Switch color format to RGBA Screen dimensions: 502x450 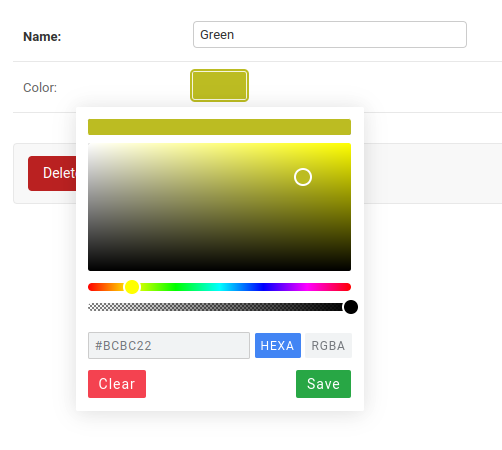tap(328, 345)
